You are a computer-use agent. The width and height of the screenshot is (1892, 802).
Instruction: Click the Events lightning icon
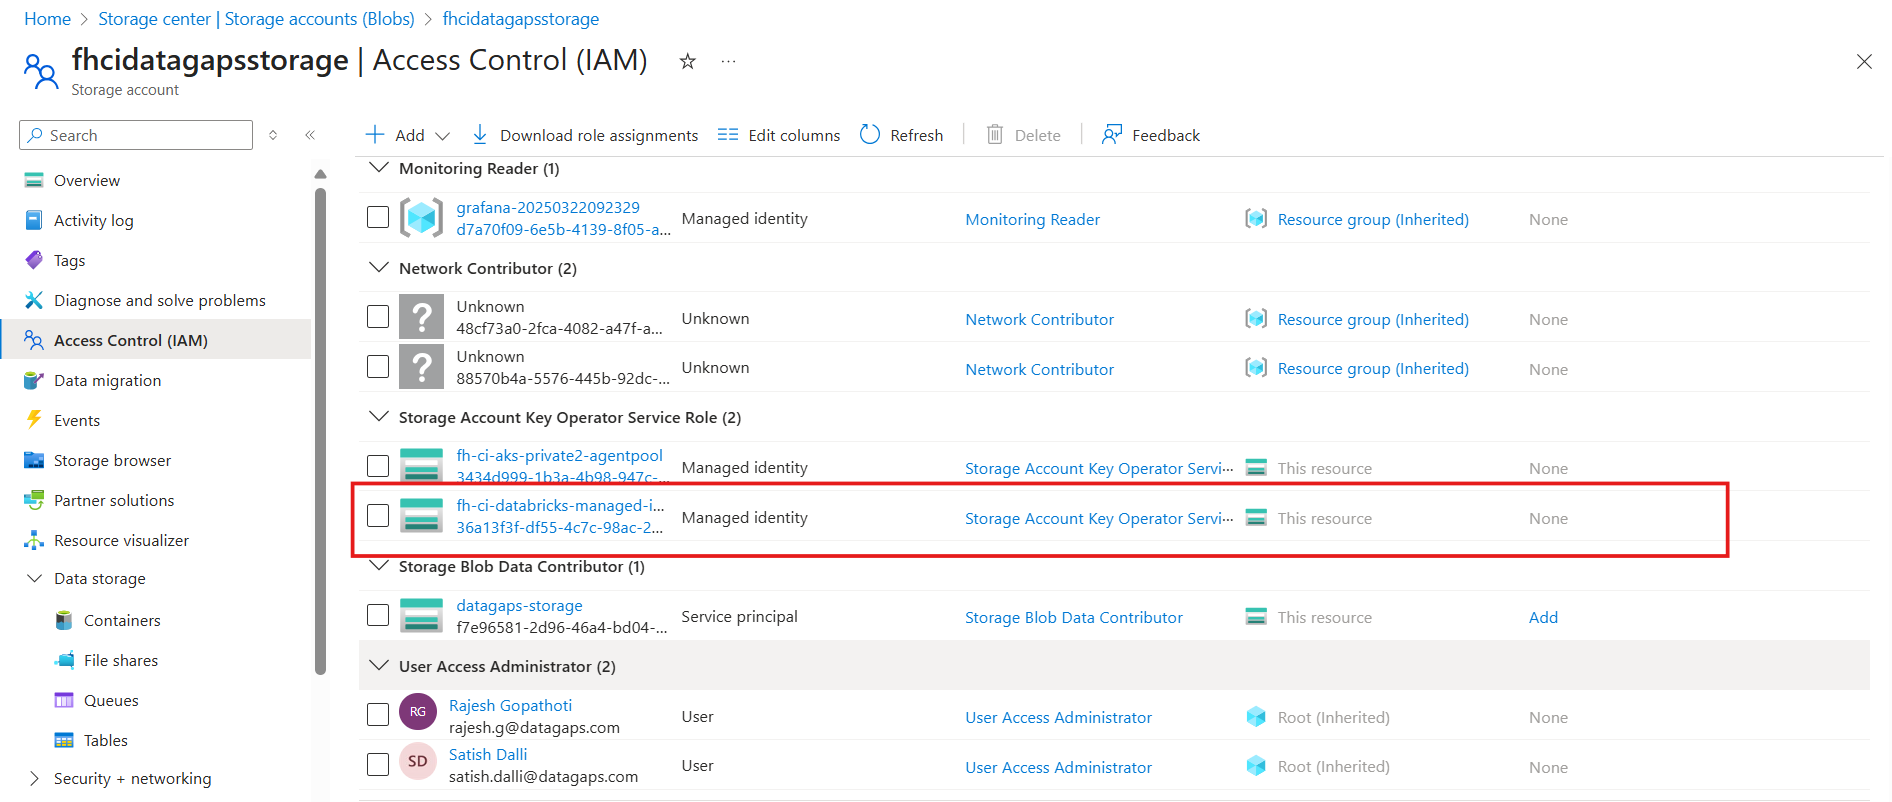tap(34, 420)
